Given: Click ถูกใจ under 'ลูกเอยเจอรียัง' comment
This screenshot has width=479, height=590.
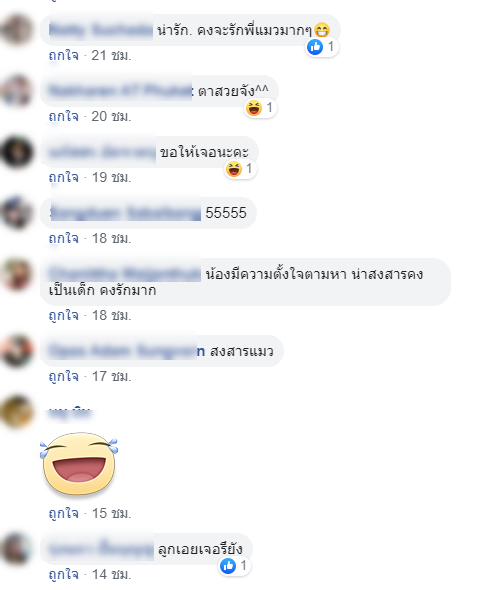Looking at the screenshot, I should 64,574.
